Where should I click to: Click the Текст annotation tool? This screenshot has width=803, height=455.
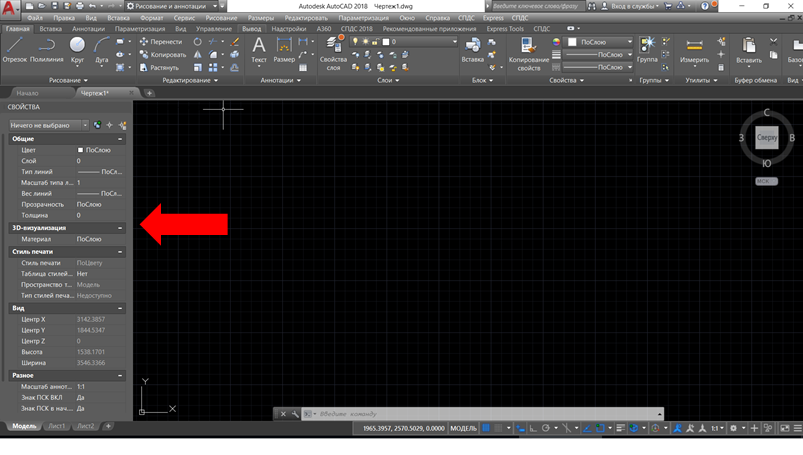point(259,49)
